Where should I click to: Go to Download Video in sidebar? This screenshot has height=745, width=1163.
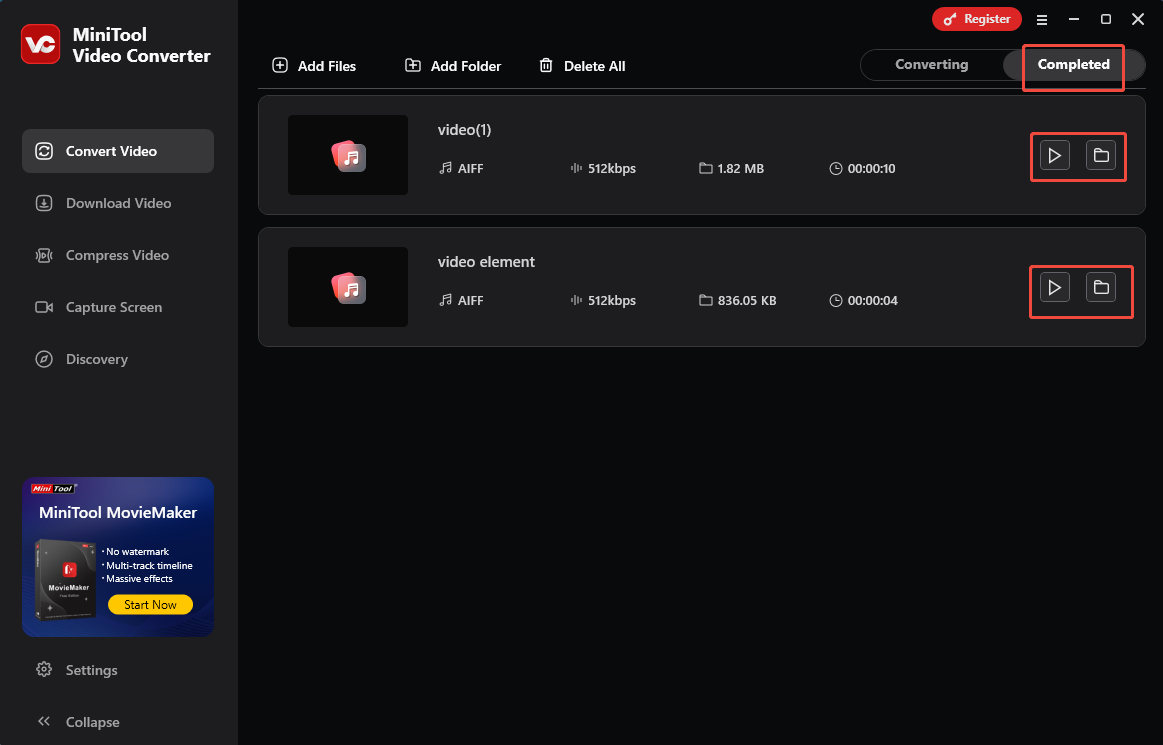click(118, 203)
